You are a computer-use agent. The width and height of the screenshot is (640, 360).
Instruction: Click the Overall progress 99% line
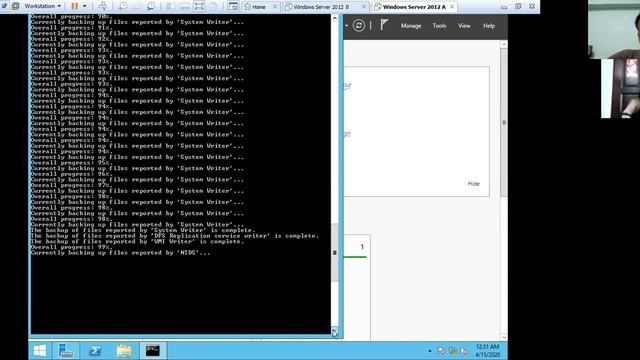71,247
